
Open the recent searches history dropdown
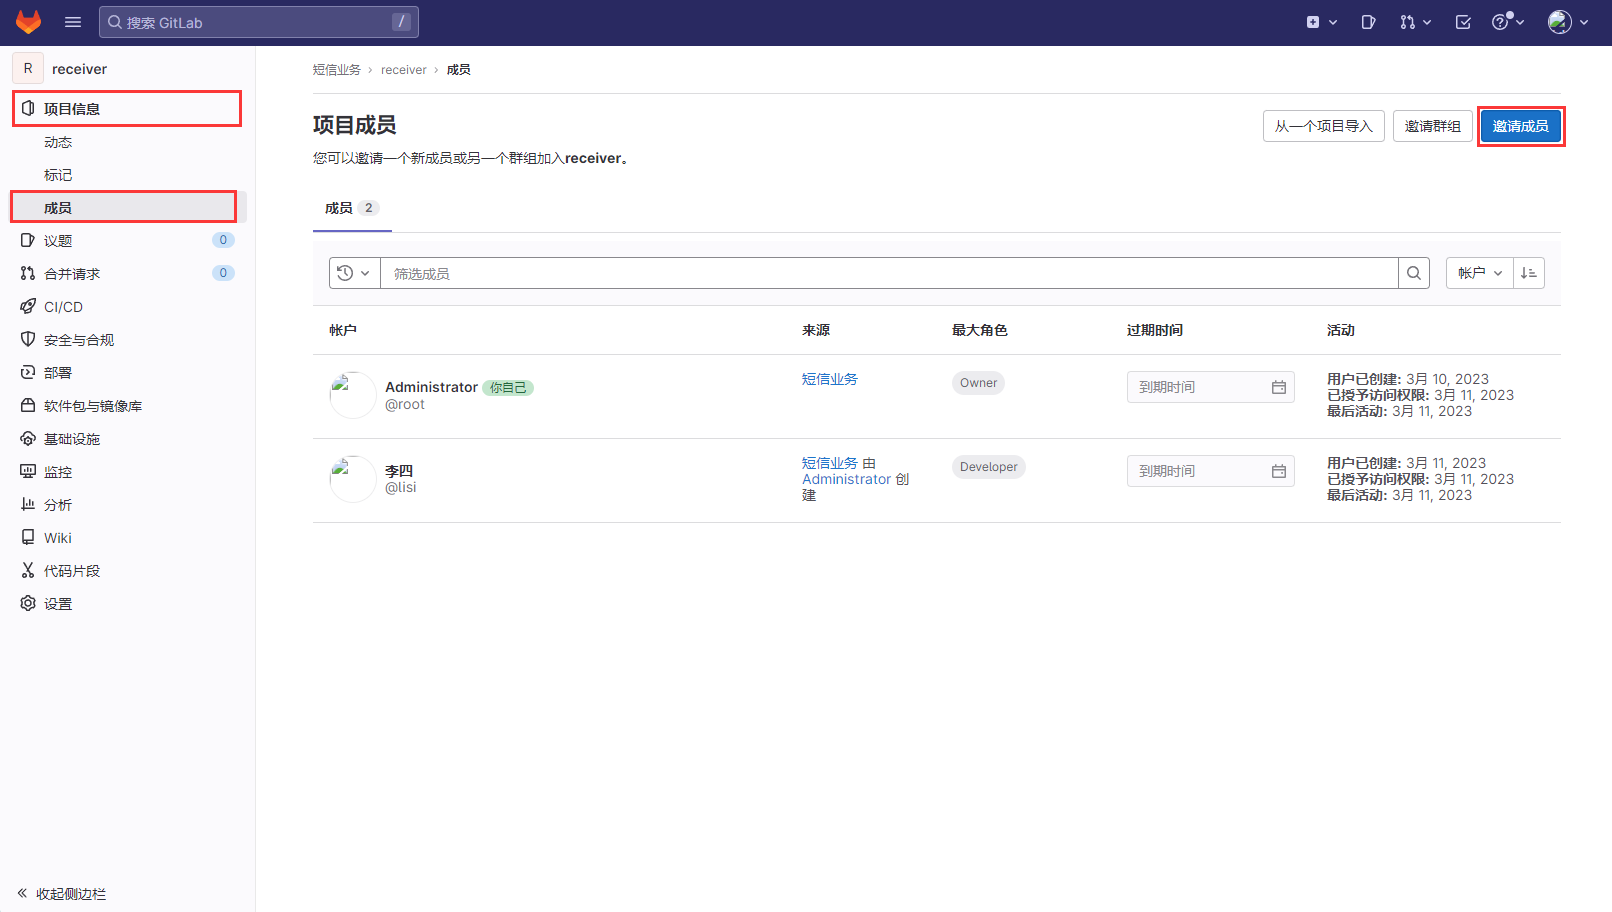point(354,273)
